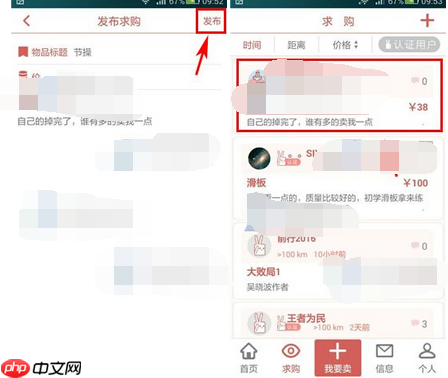448x378 pixels.
Task: Go back from the 发布求购 screen
Action: 26,21
